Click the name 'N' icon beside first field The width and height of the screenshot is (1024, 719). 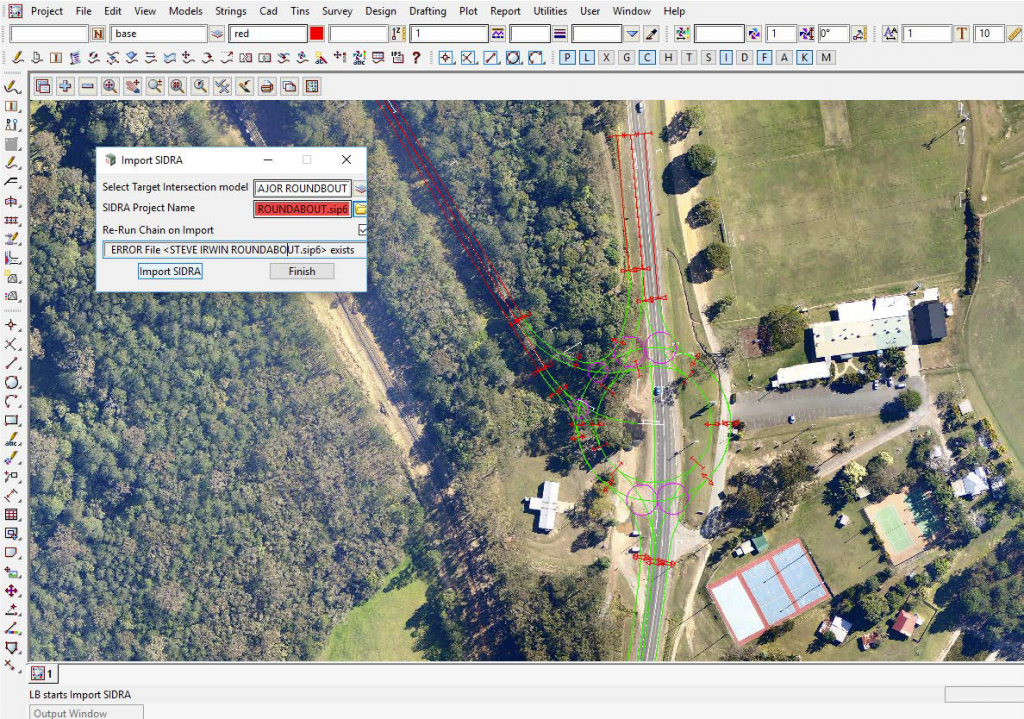tap(98, 34)
